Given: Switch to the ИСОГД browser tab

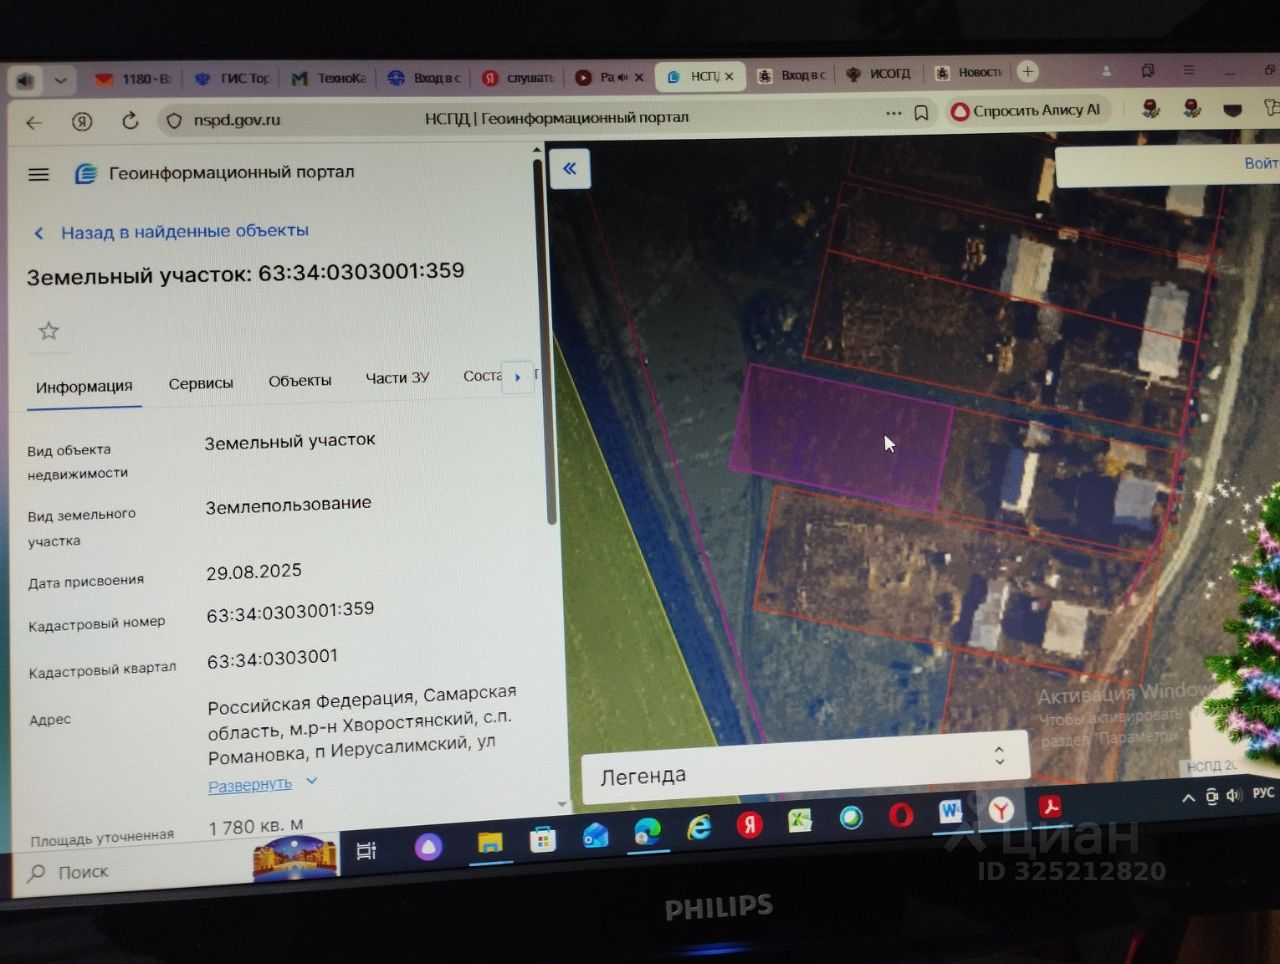Looking at the screenshot, I should [878, 74].
